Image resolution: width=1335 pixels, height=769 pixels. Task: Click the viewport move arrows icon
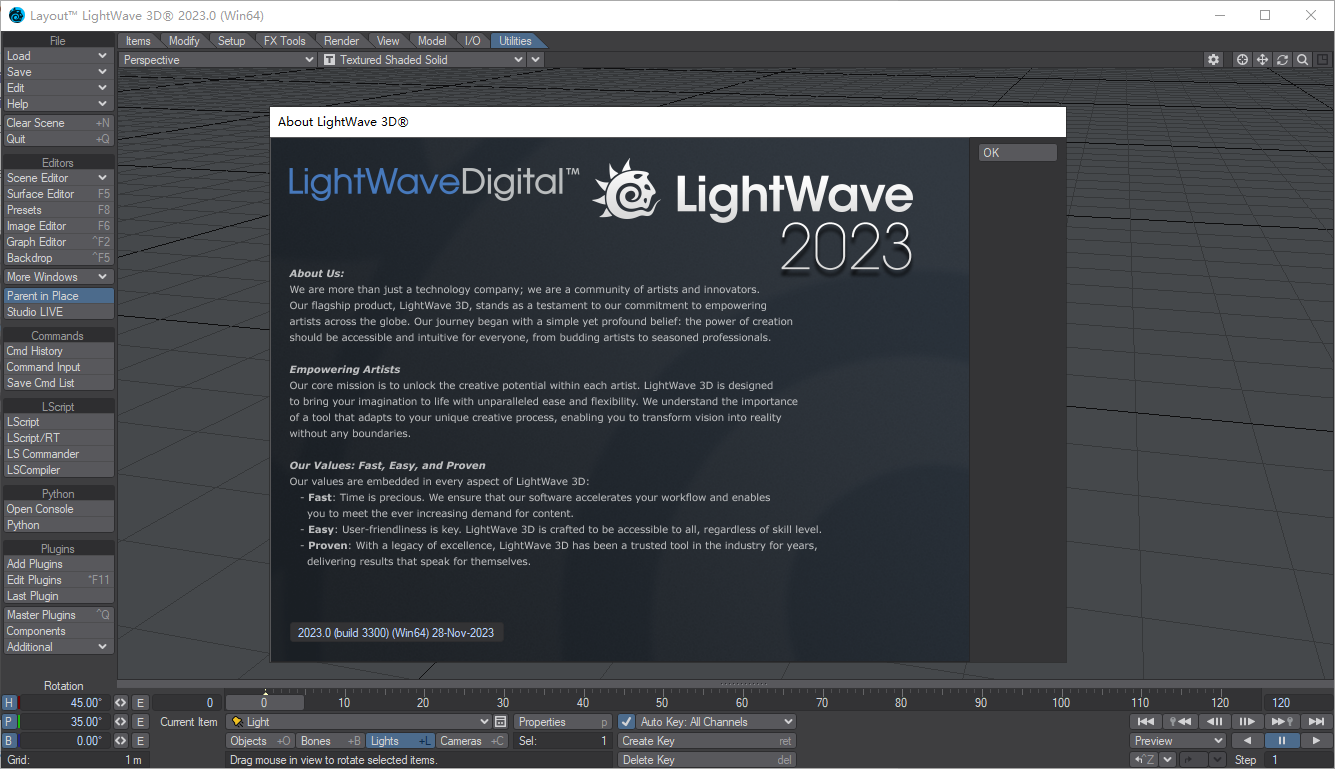pyautogui.click(x=1262, y=60)
